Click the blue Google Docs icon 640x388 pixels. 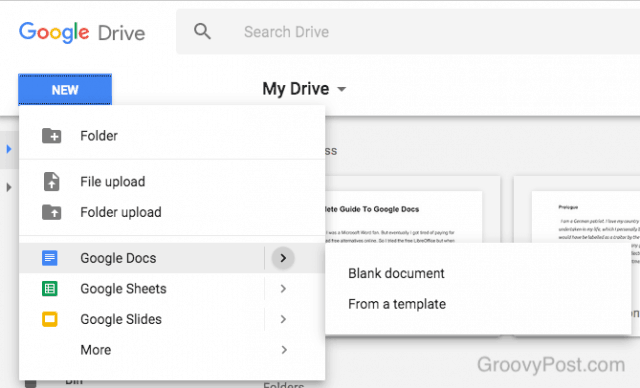[50, 258]
